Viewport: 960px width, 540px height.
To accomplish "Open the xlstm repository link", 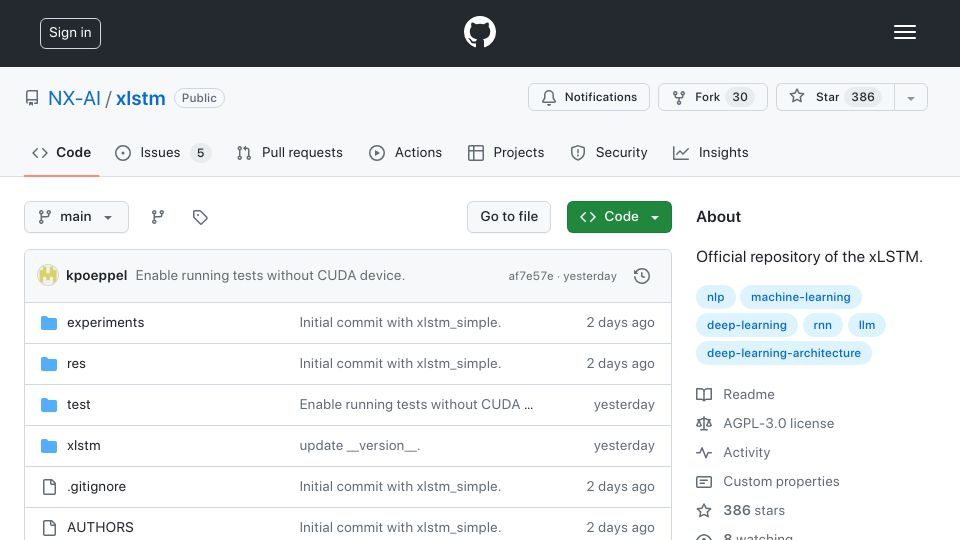I will pos(140,98).
